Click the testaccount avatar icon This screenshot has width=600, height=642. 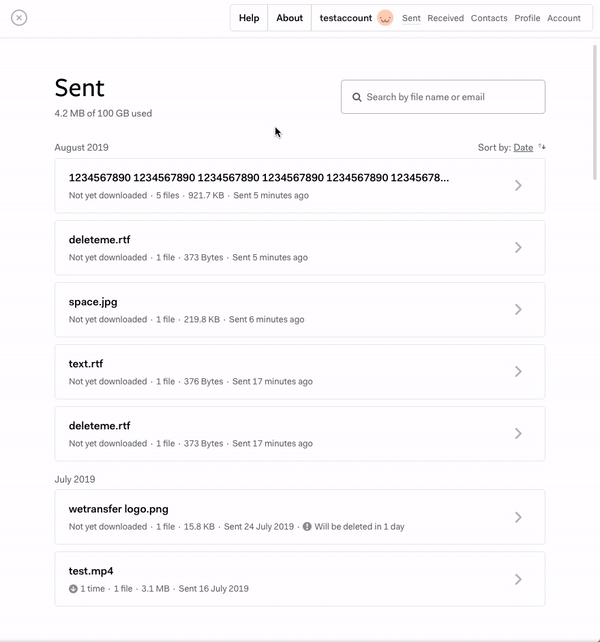(385, 18)
